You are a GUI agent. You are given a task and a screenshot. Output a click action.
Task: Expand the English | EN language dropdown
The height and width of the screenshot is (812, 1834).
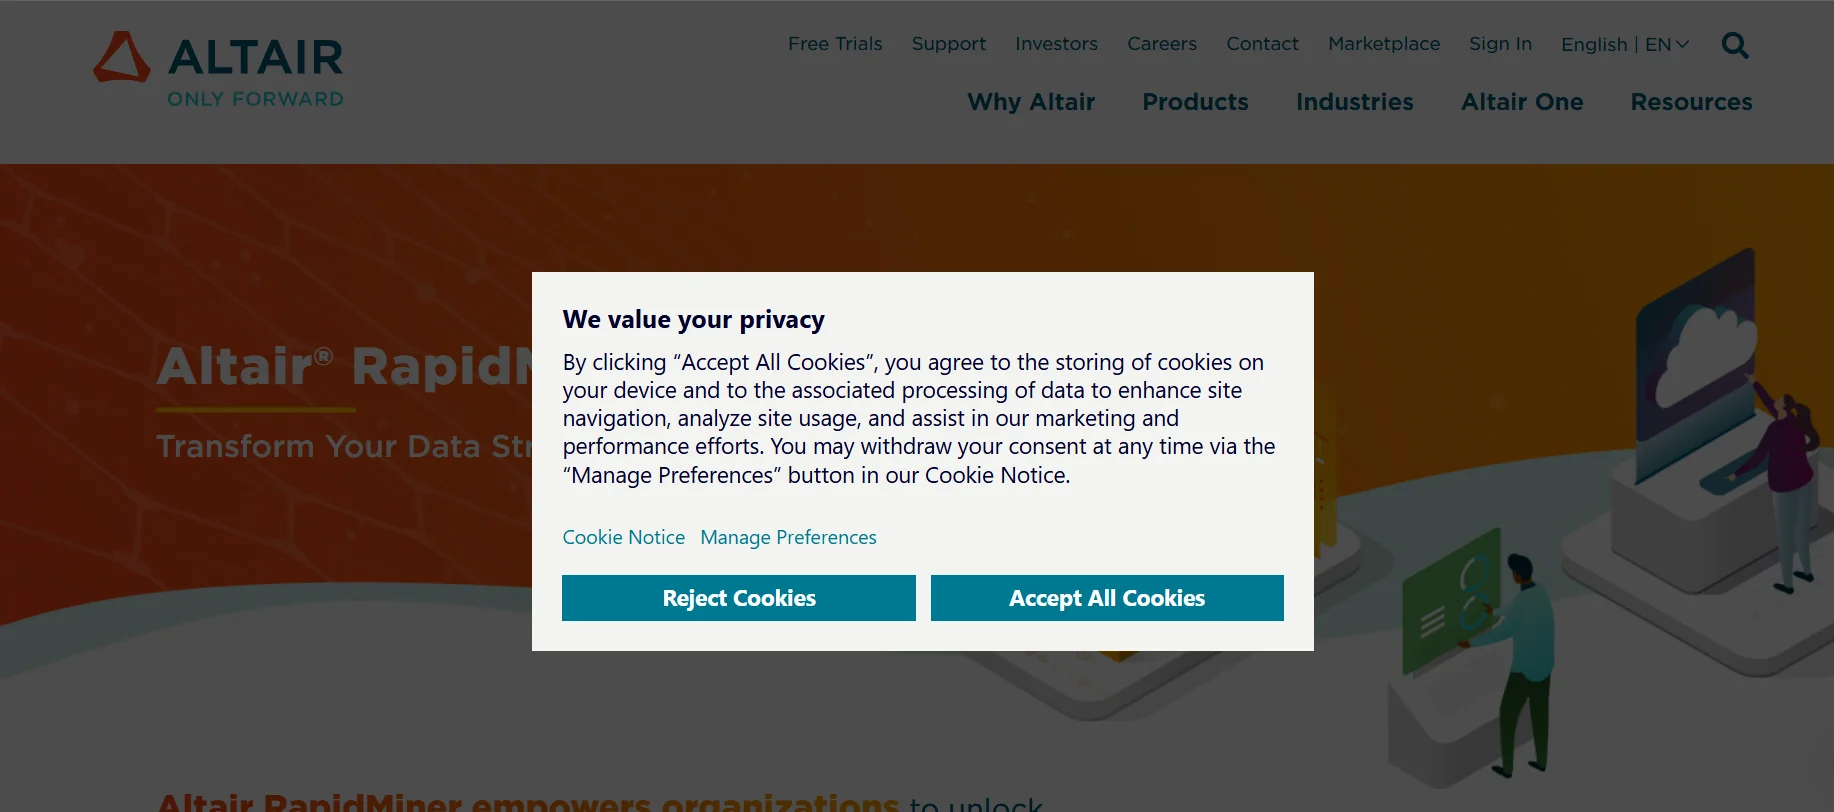click(x=1624, y=45)
